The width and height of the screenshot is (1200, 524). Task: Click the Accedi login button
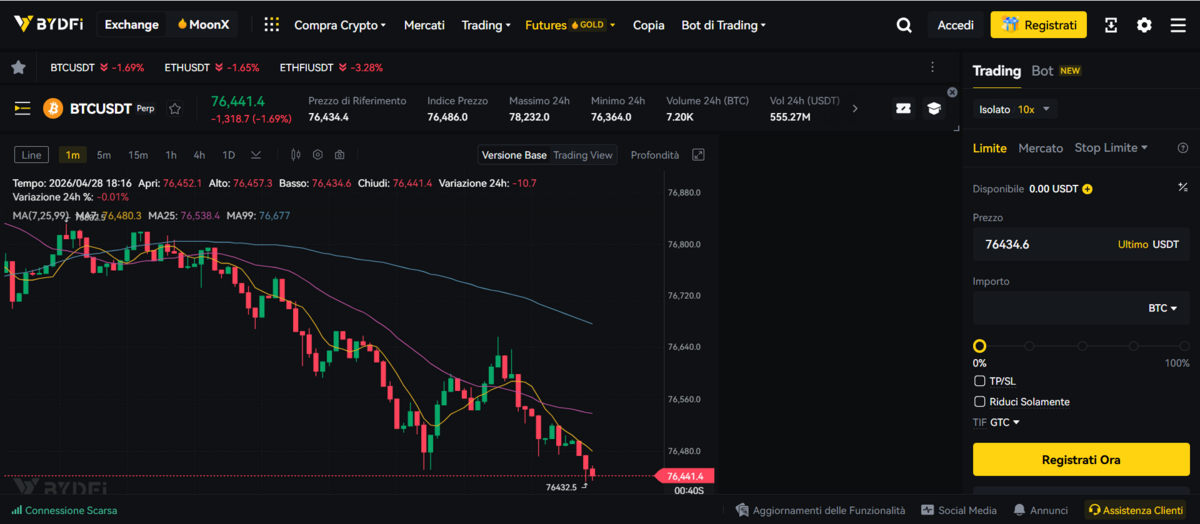click(955, 25)
